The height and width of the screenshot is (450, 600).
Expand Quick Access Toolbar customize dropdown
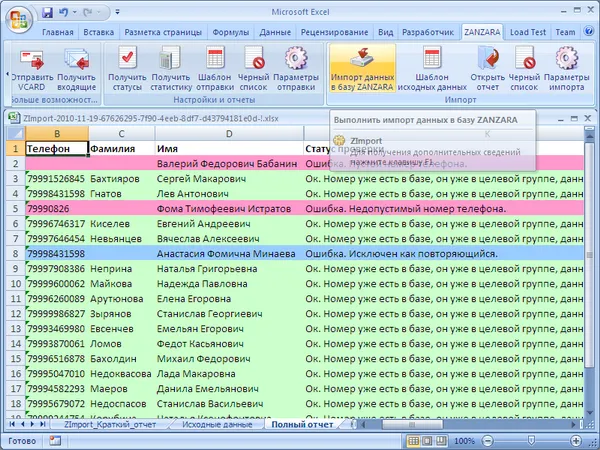[x=117, y=12]
